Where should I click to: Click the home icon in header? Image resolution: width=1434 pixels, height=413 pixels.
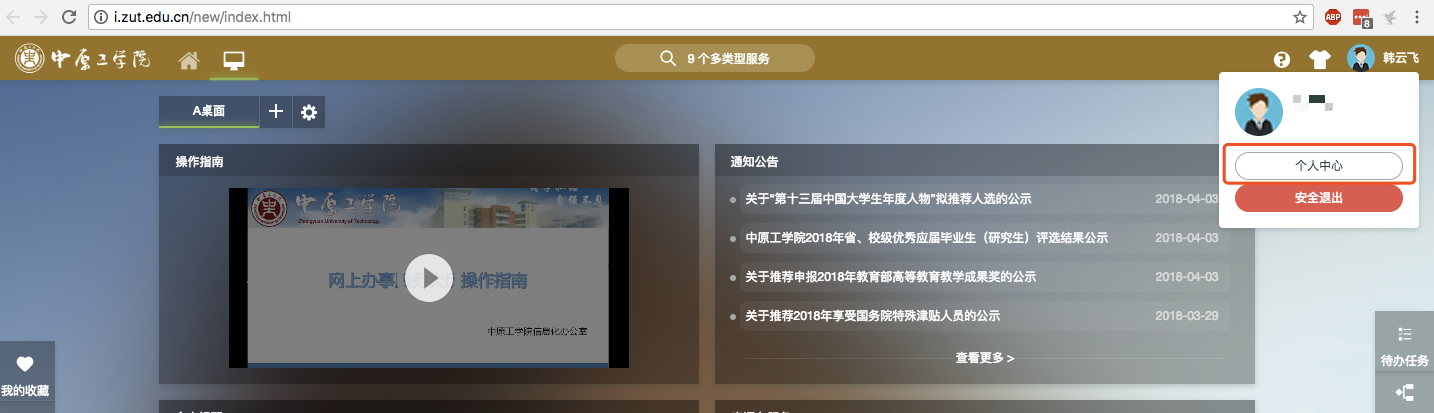[x=188, y=60]
